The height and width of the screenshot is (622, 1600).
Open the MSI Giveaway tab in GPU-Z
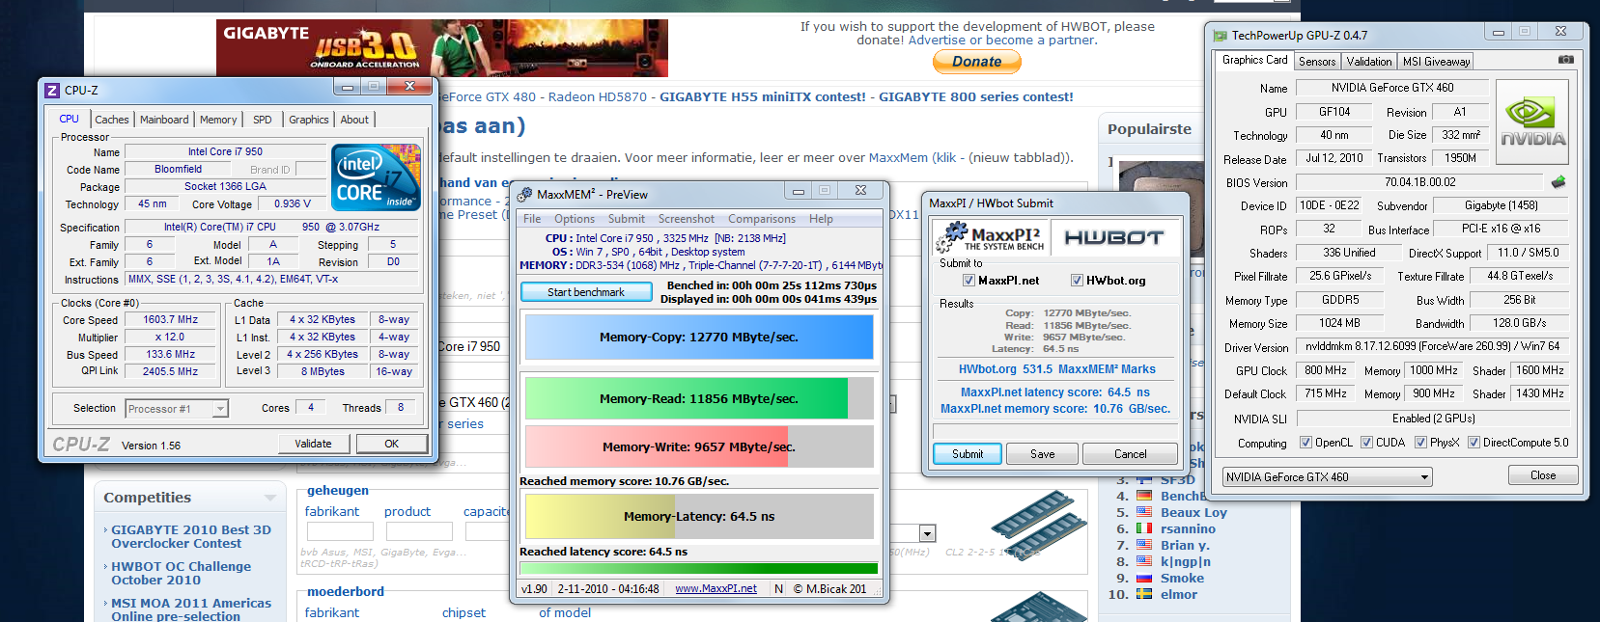point(1436,62)
